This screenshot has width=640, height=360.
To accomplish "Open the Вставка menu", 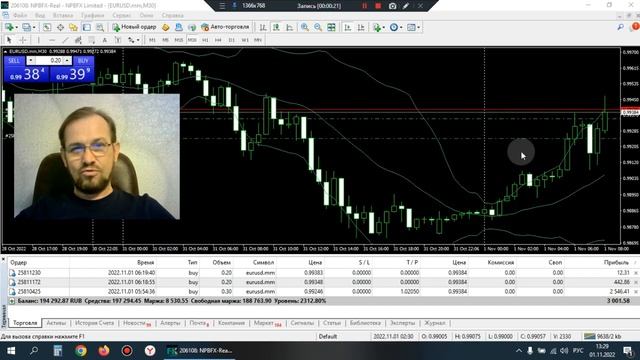I will point(63,15).
